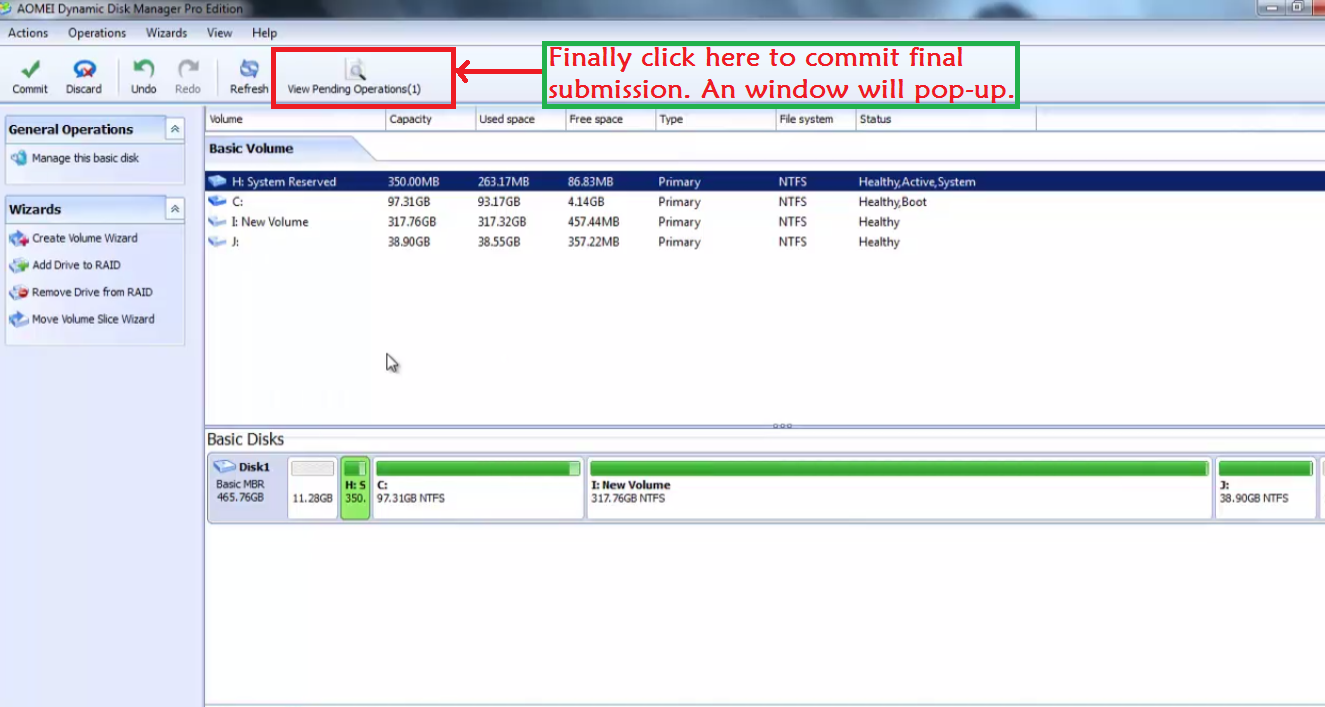
Task: Collapse the General Operations panel
Action: point(175,129)
